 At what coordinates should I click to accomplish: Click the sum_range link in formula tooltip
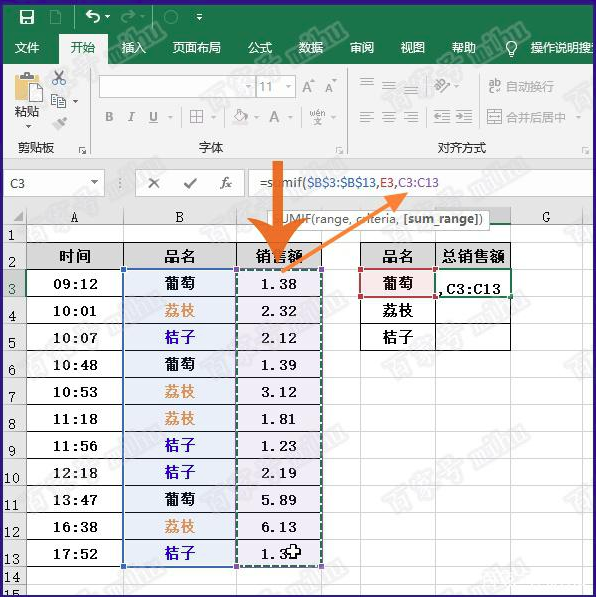[440, 219]
